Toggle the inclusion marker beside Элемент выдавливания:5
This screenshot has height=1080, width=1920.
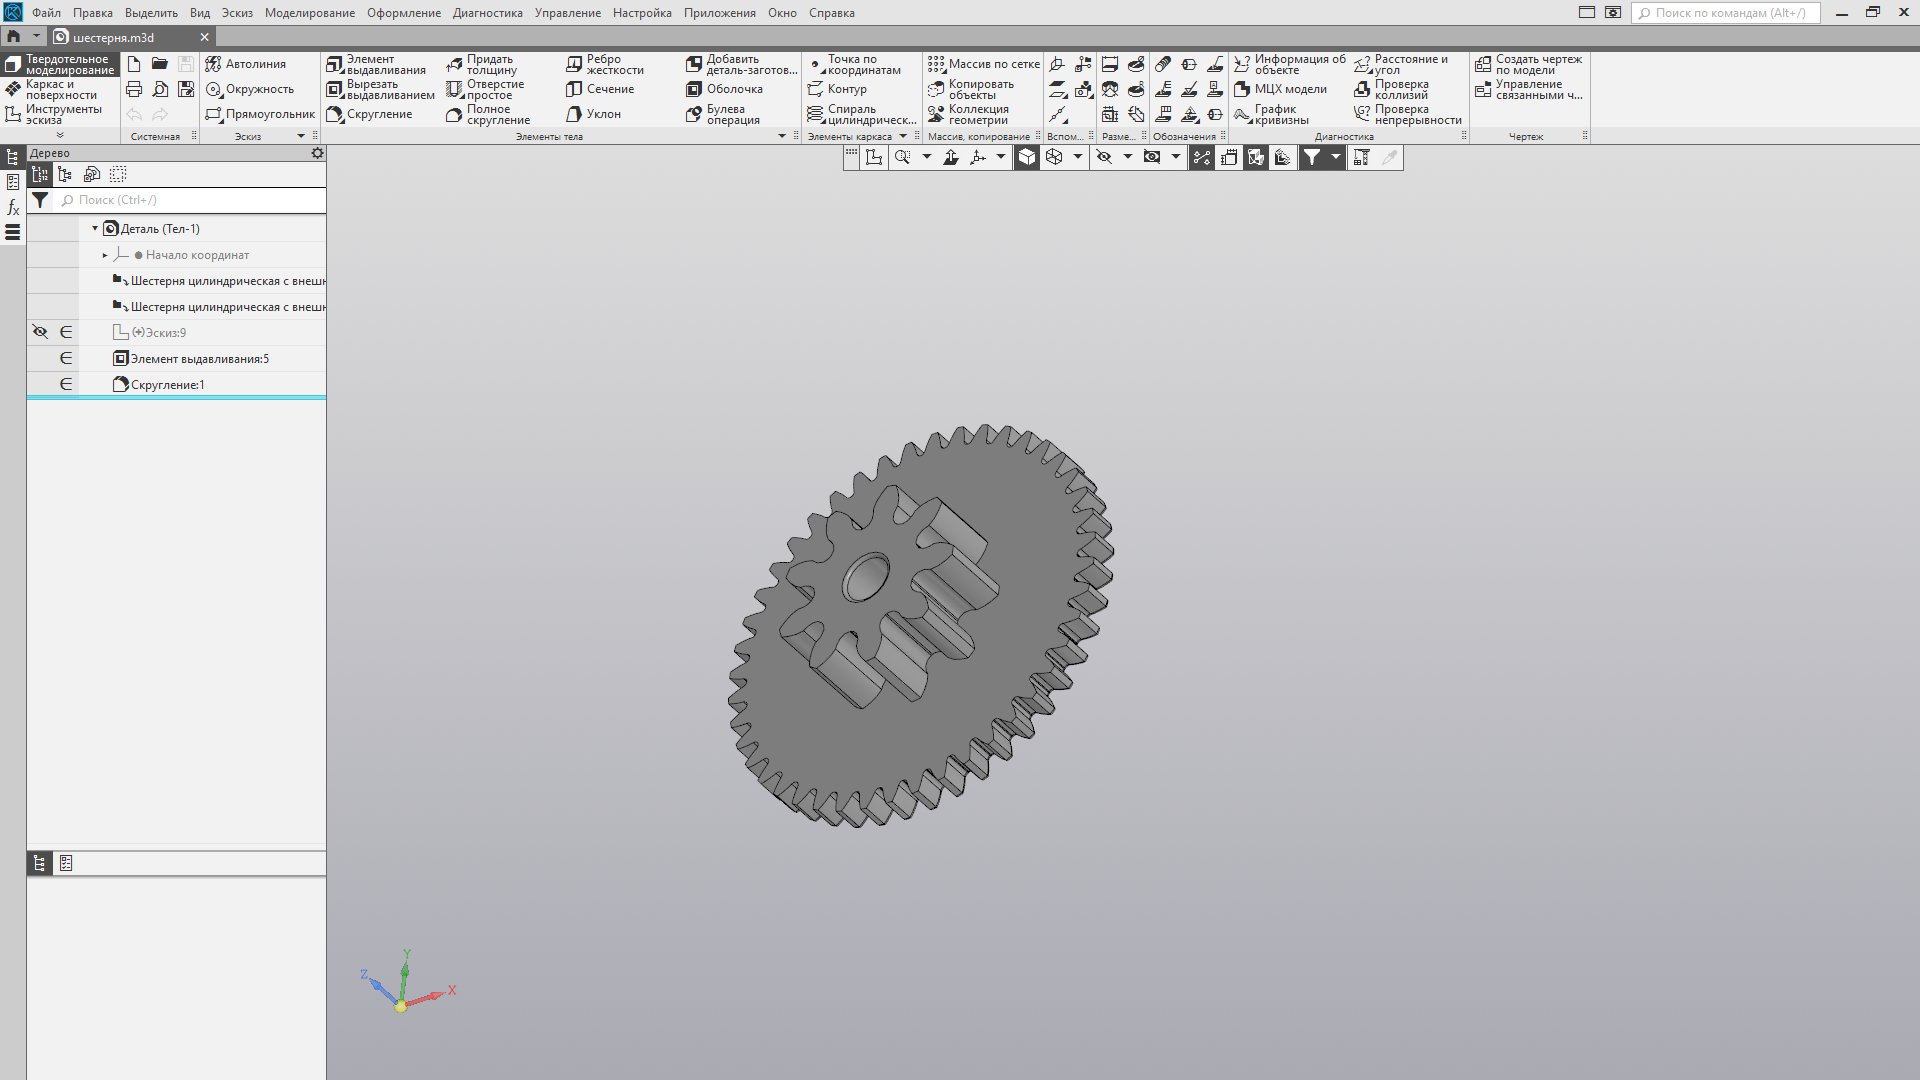point(66,359)
